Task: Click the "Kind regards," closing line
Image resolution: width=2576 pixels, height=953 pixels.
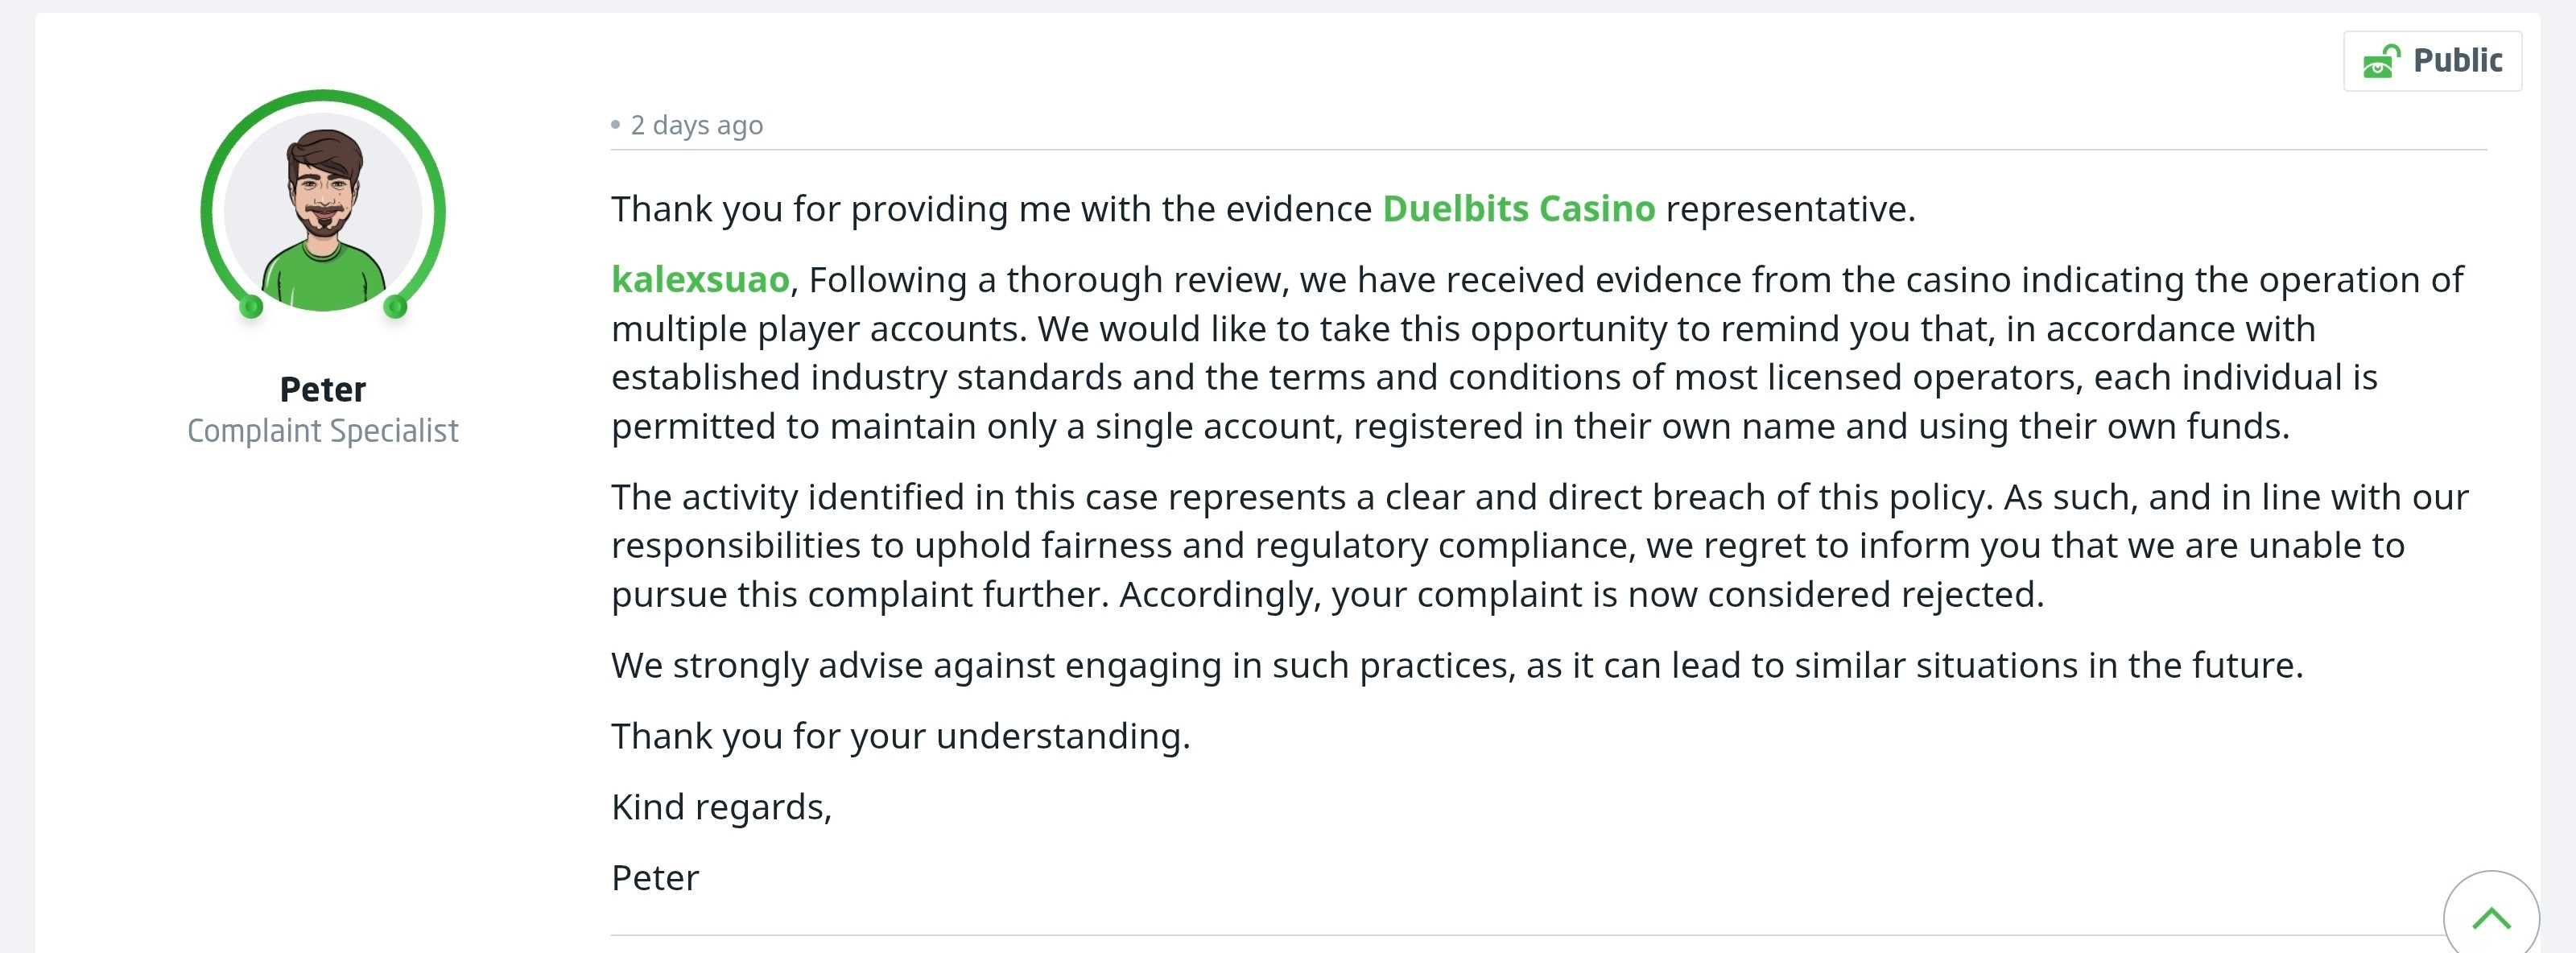Action: click(721, 807)
